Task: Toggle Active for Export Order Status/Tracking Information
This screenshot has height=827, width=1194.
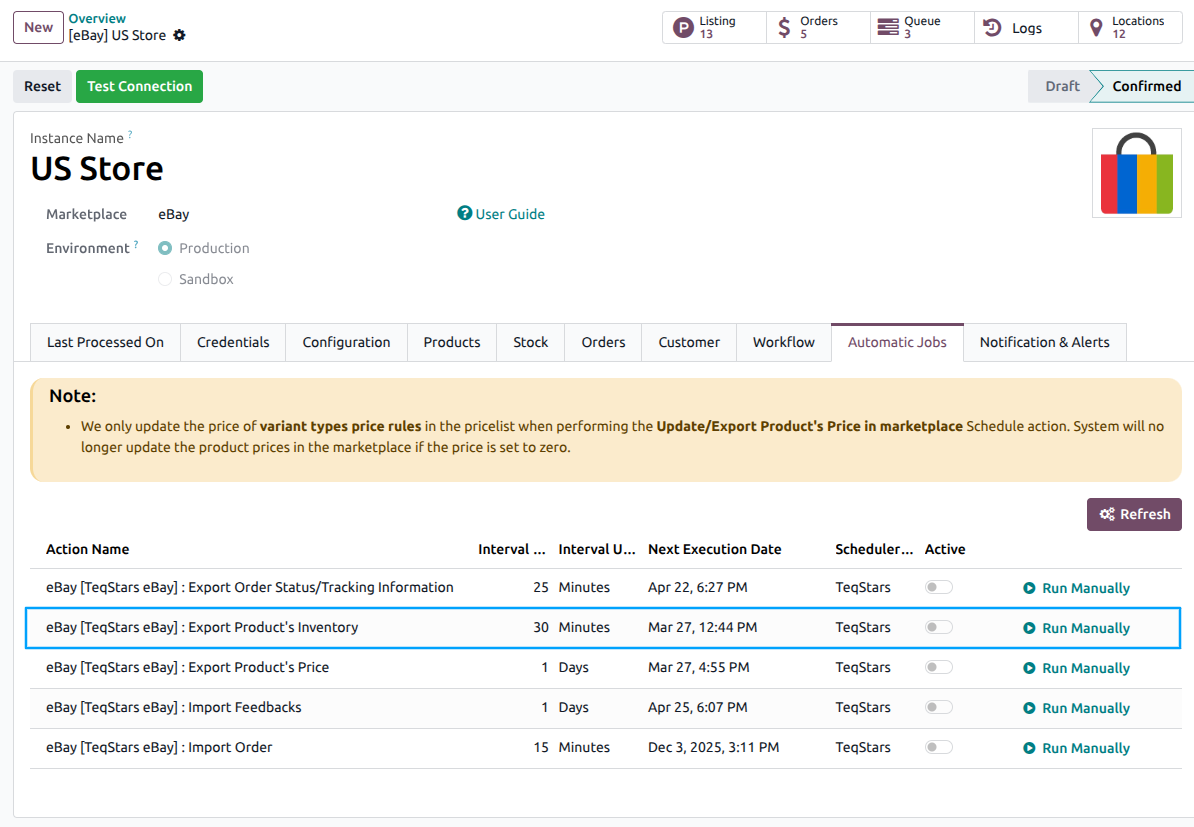Action: 938,587
